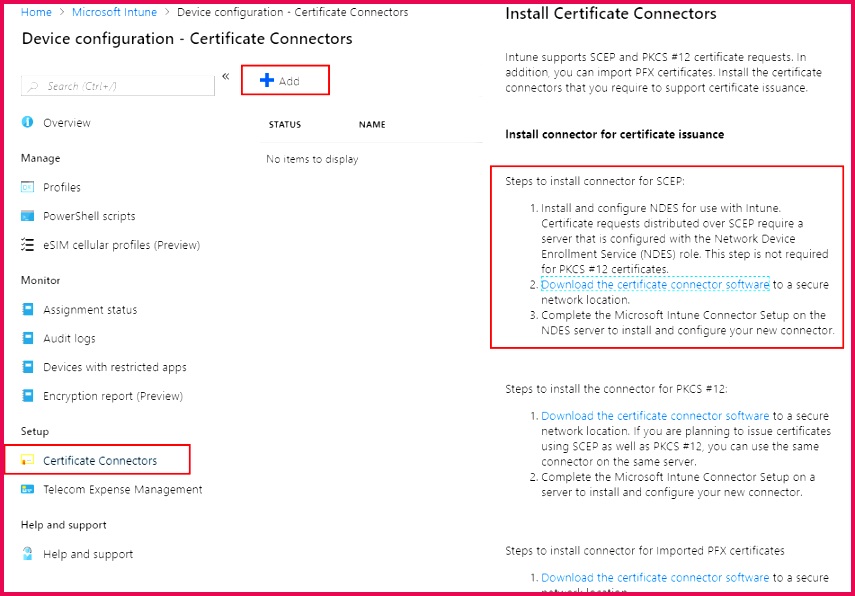Open Devices with restricted apps
Viewport: 855px width, 596px height.
tap(115, 367)
